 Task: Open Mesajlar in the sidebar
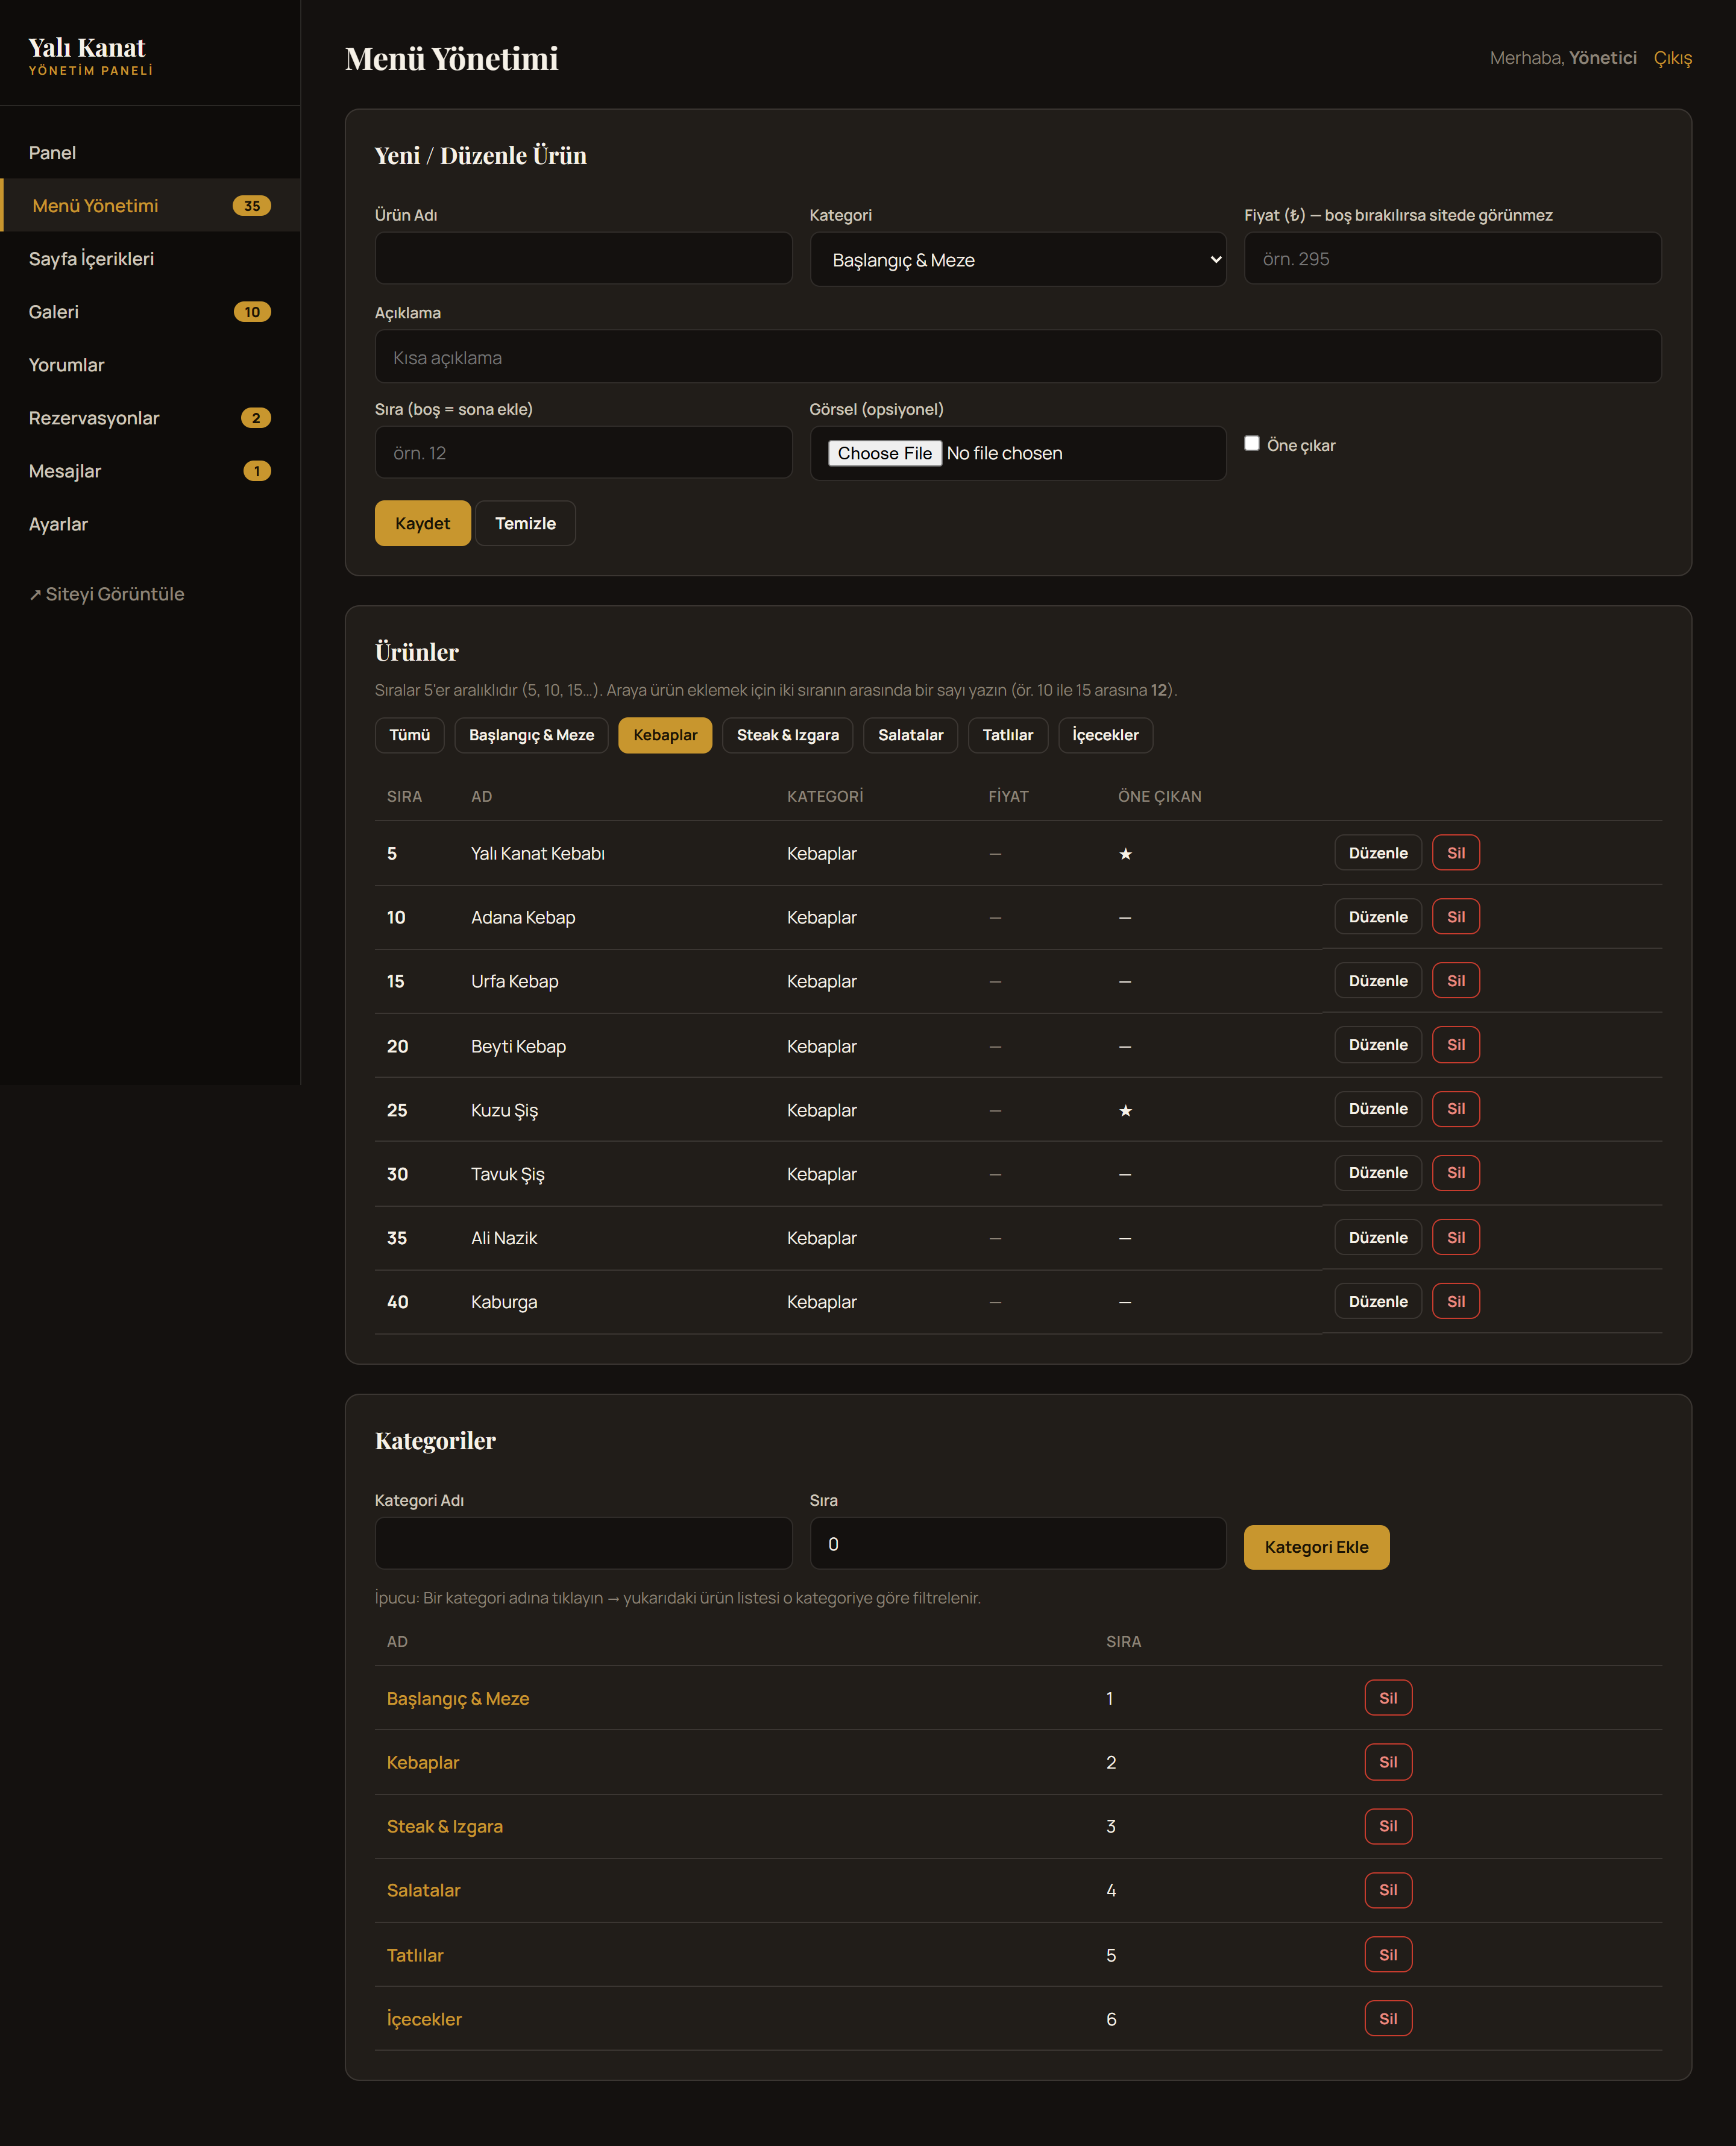150,471
